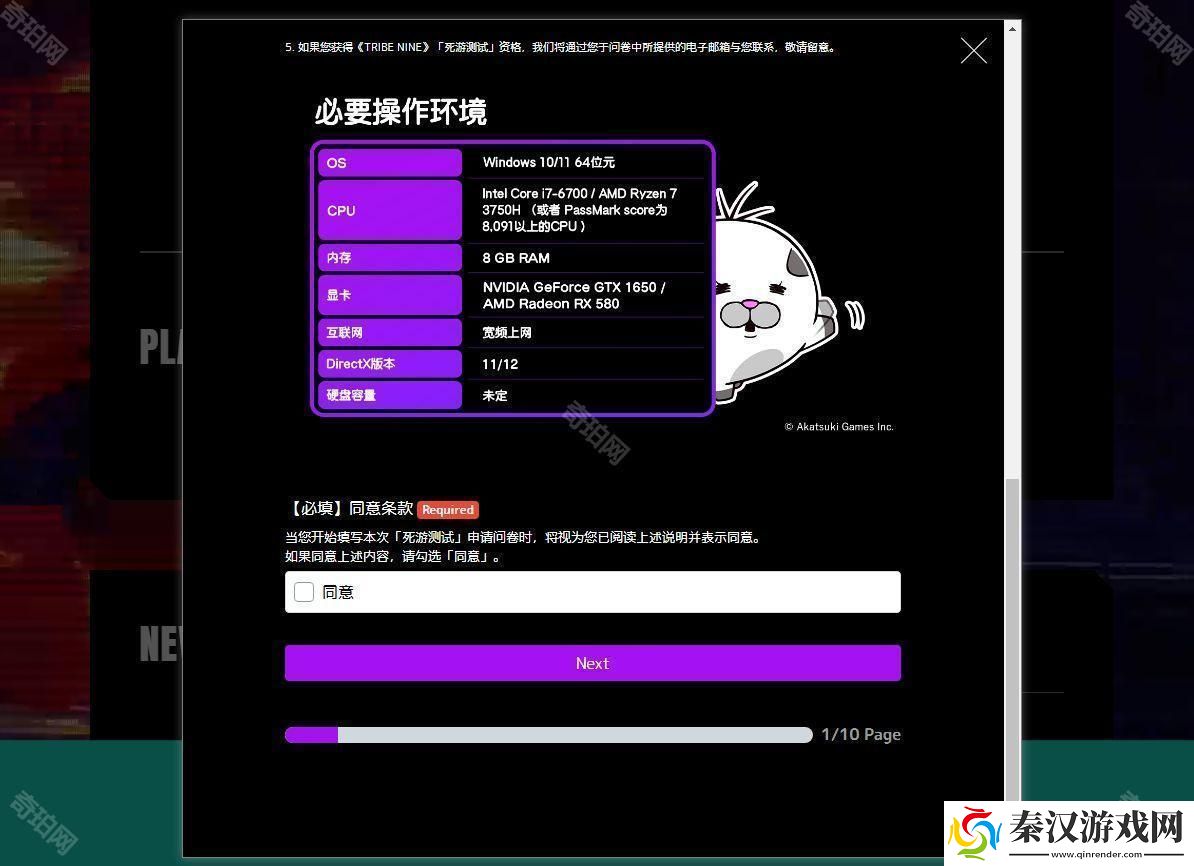Click the dialog vertical scrollbar thumb
Image resolution: width=1194 pixels, height=866 pixels.
pos(1012,640)
